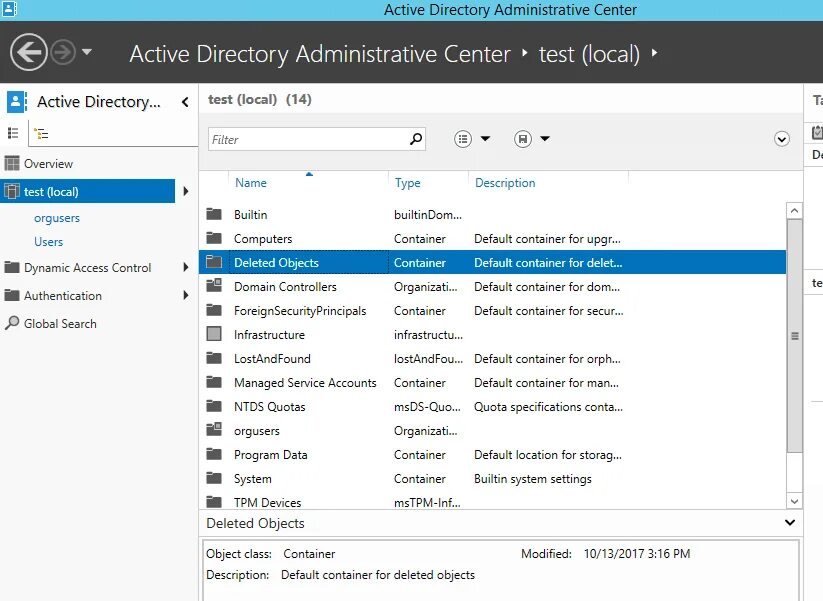Sort by Name column header

click(251, 183)
